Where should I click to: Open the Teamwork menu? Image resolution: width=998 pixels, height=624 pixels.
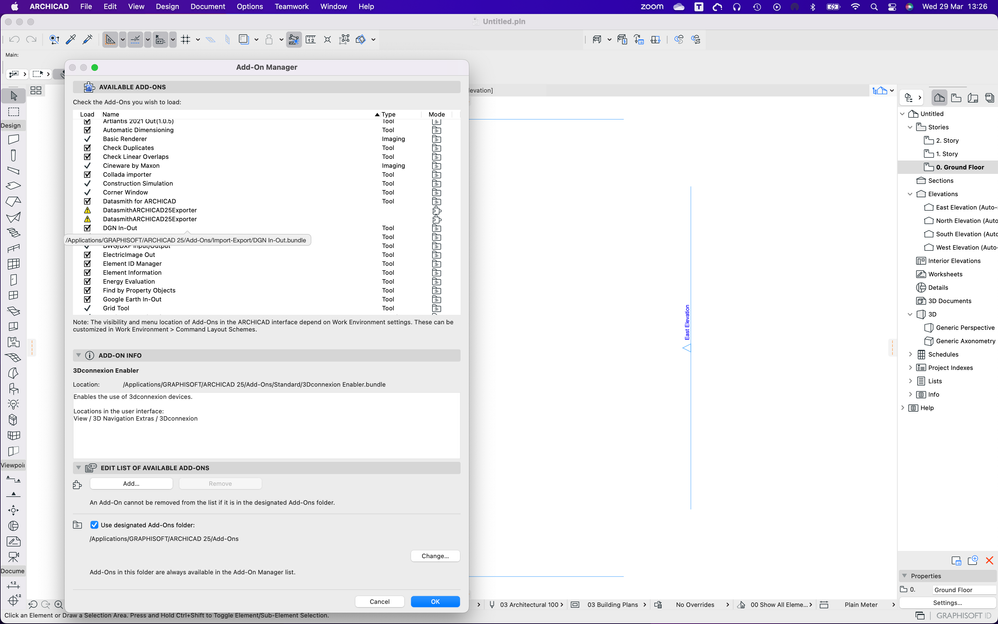(x=292, y=6)
